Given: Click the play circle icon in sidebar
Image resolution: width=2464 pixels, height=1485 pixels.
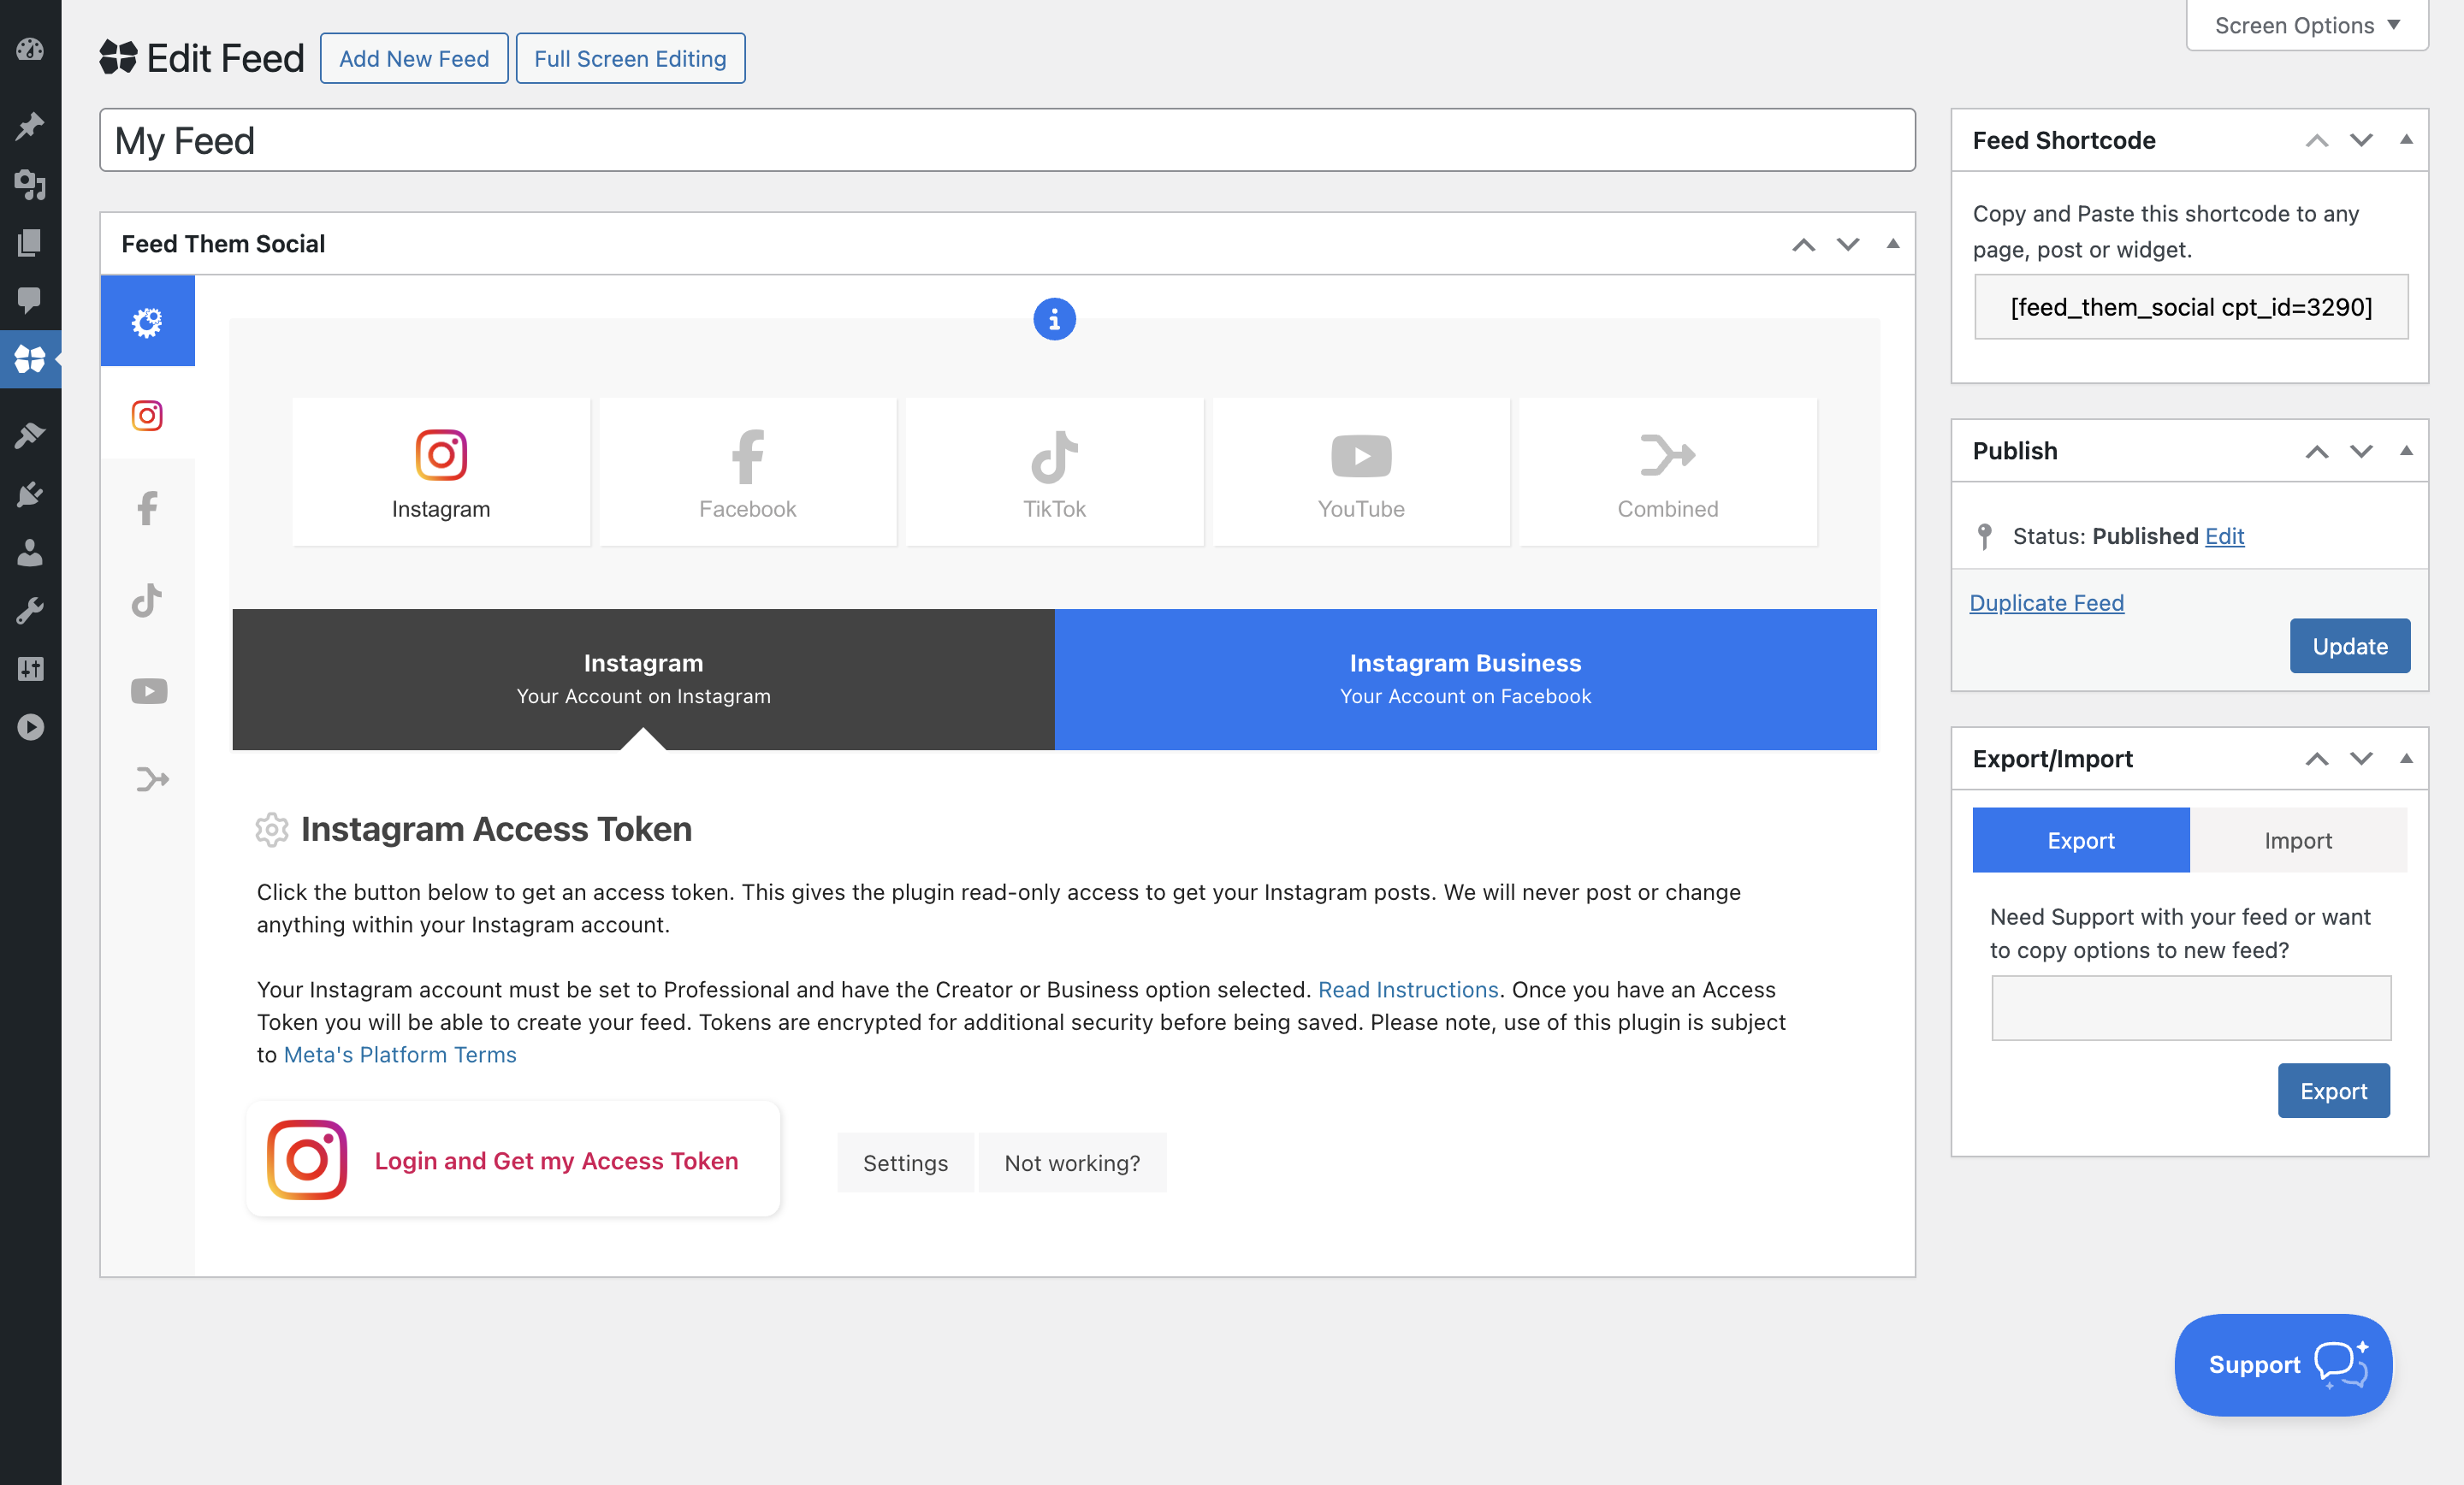Looking at the screenshot, I should point(30,727).
